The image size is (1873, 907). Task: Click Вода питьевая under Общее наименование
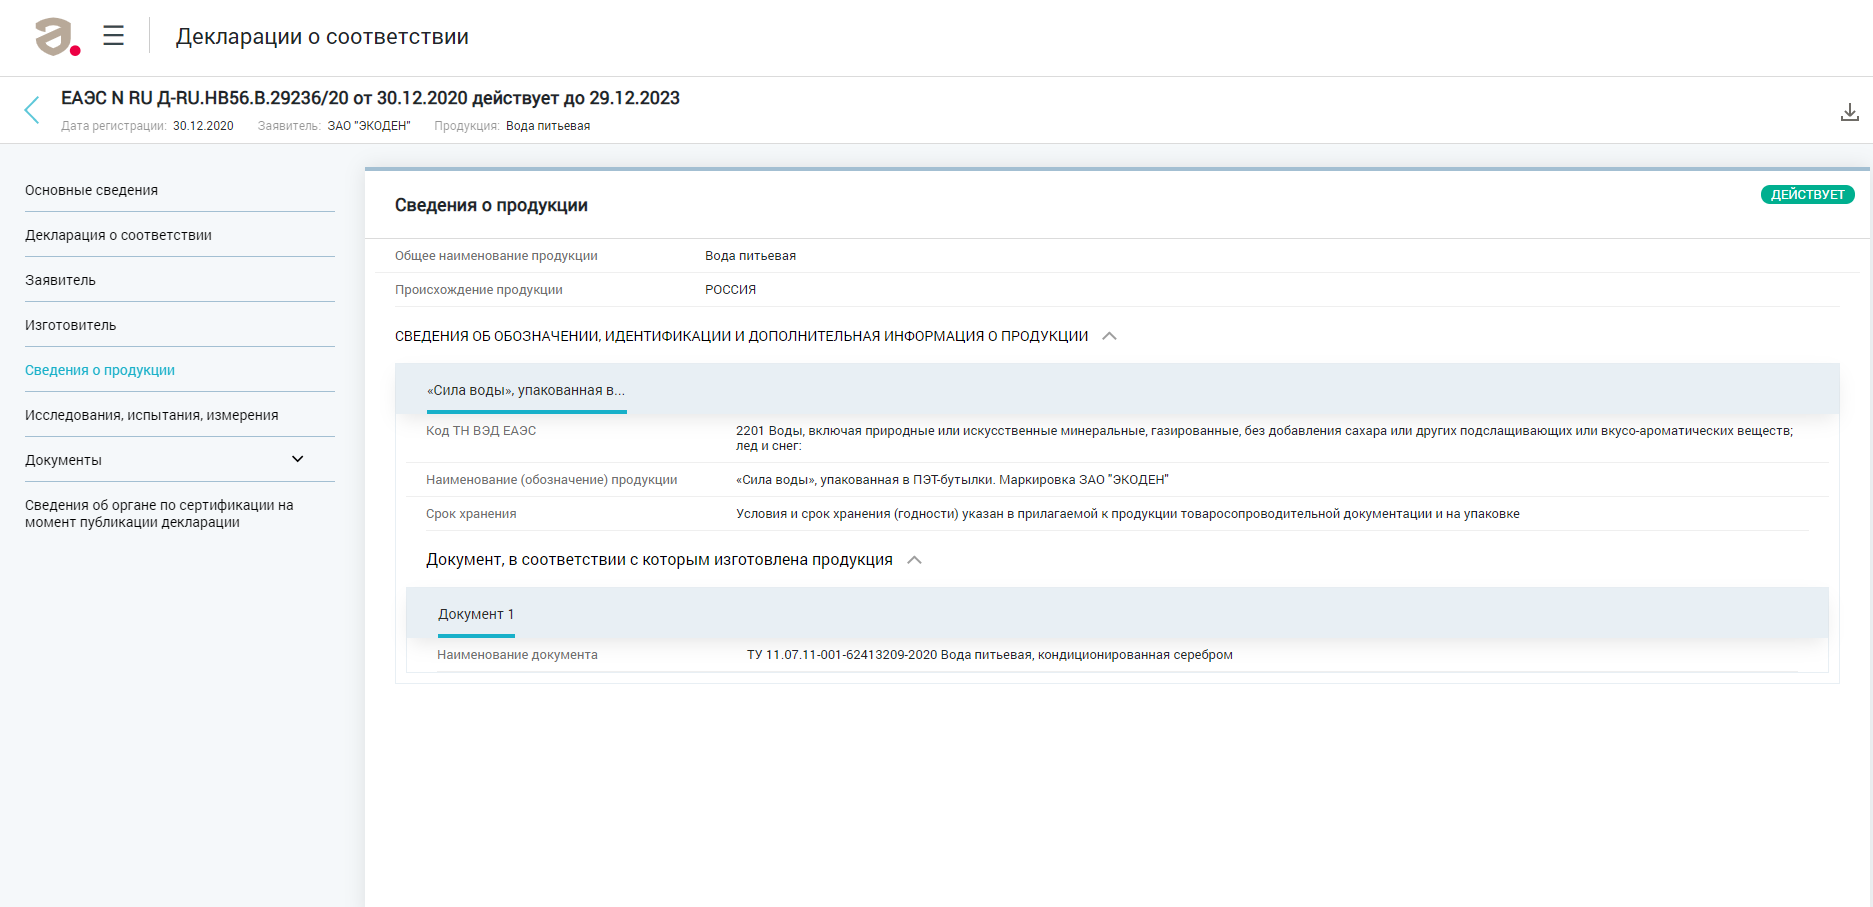[x=750, y=256]
